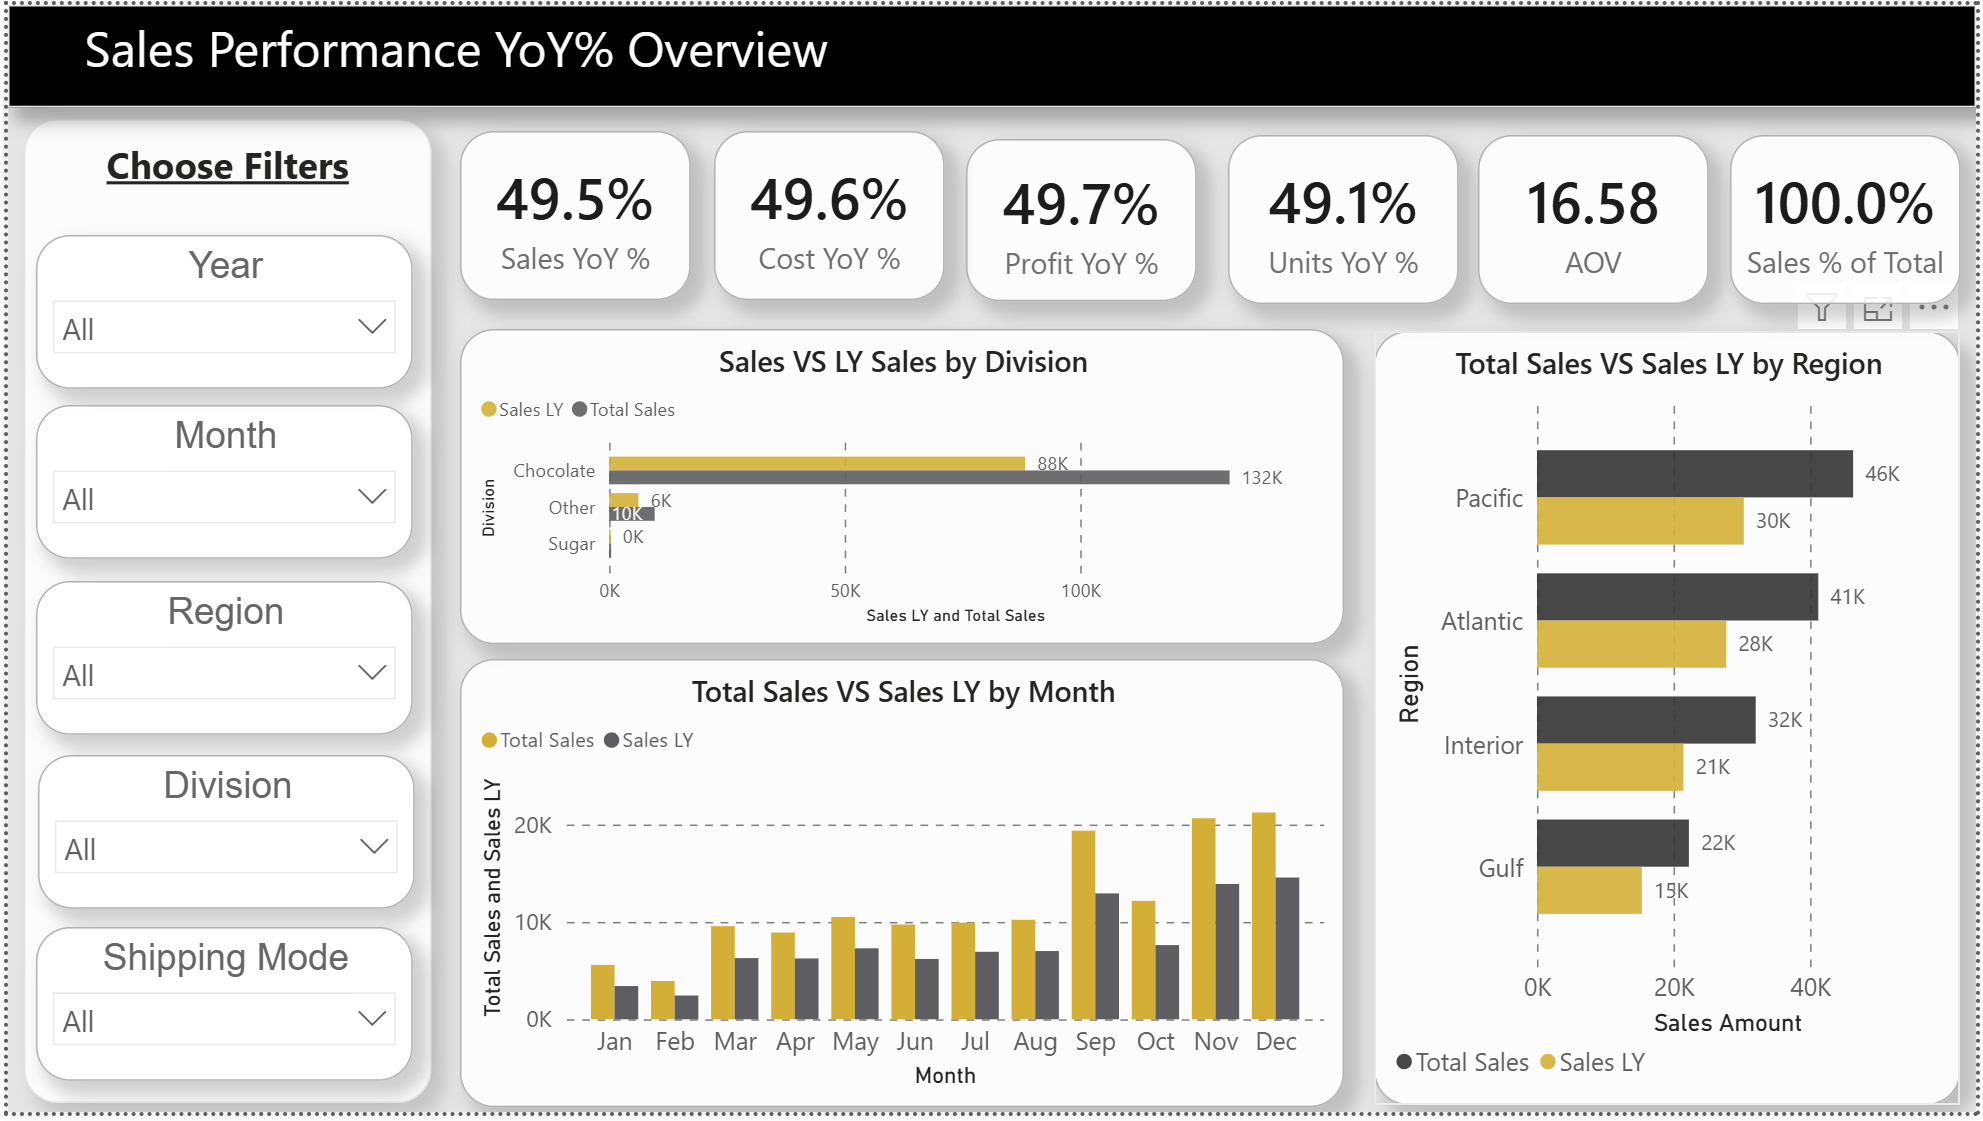Click Total Sales legend marker in Division chart
Image resolution: width=1983 pixels, height=1121 pixels.
[580, 409]
